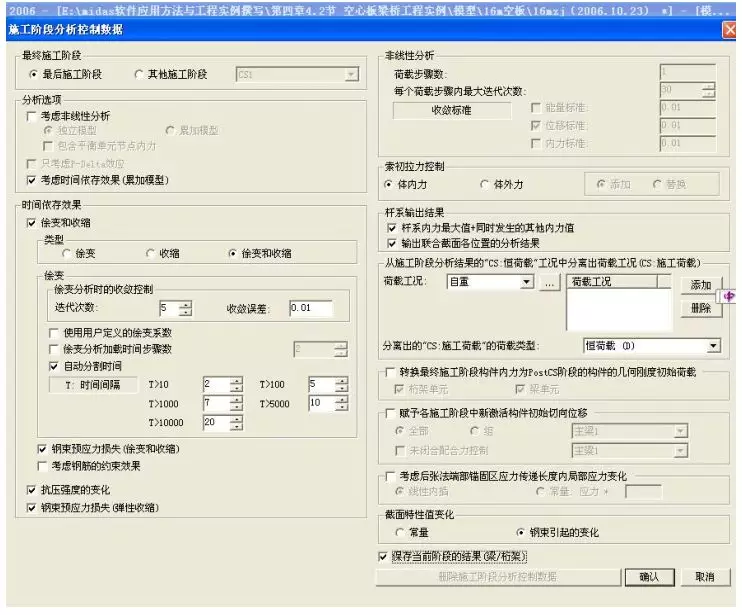
Task: Toggle 保存当前阶段的结果(梁/桁架) checkbox
Action: (x=382, y=557)
